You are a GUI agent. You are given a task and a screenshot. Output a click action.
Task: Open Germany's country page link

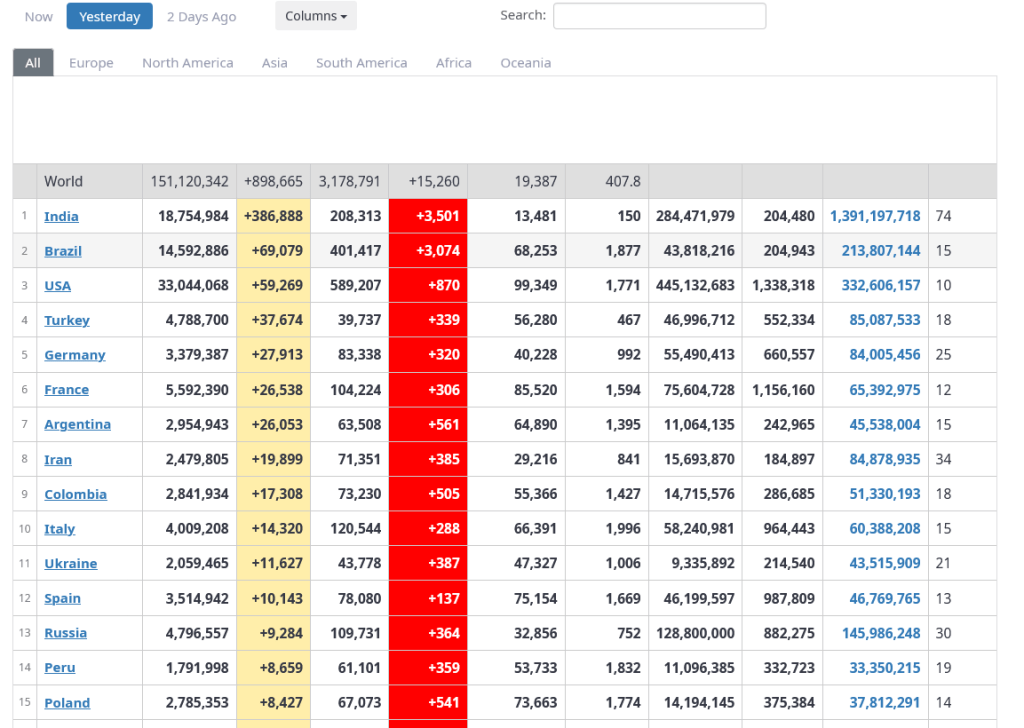[75, 355]
